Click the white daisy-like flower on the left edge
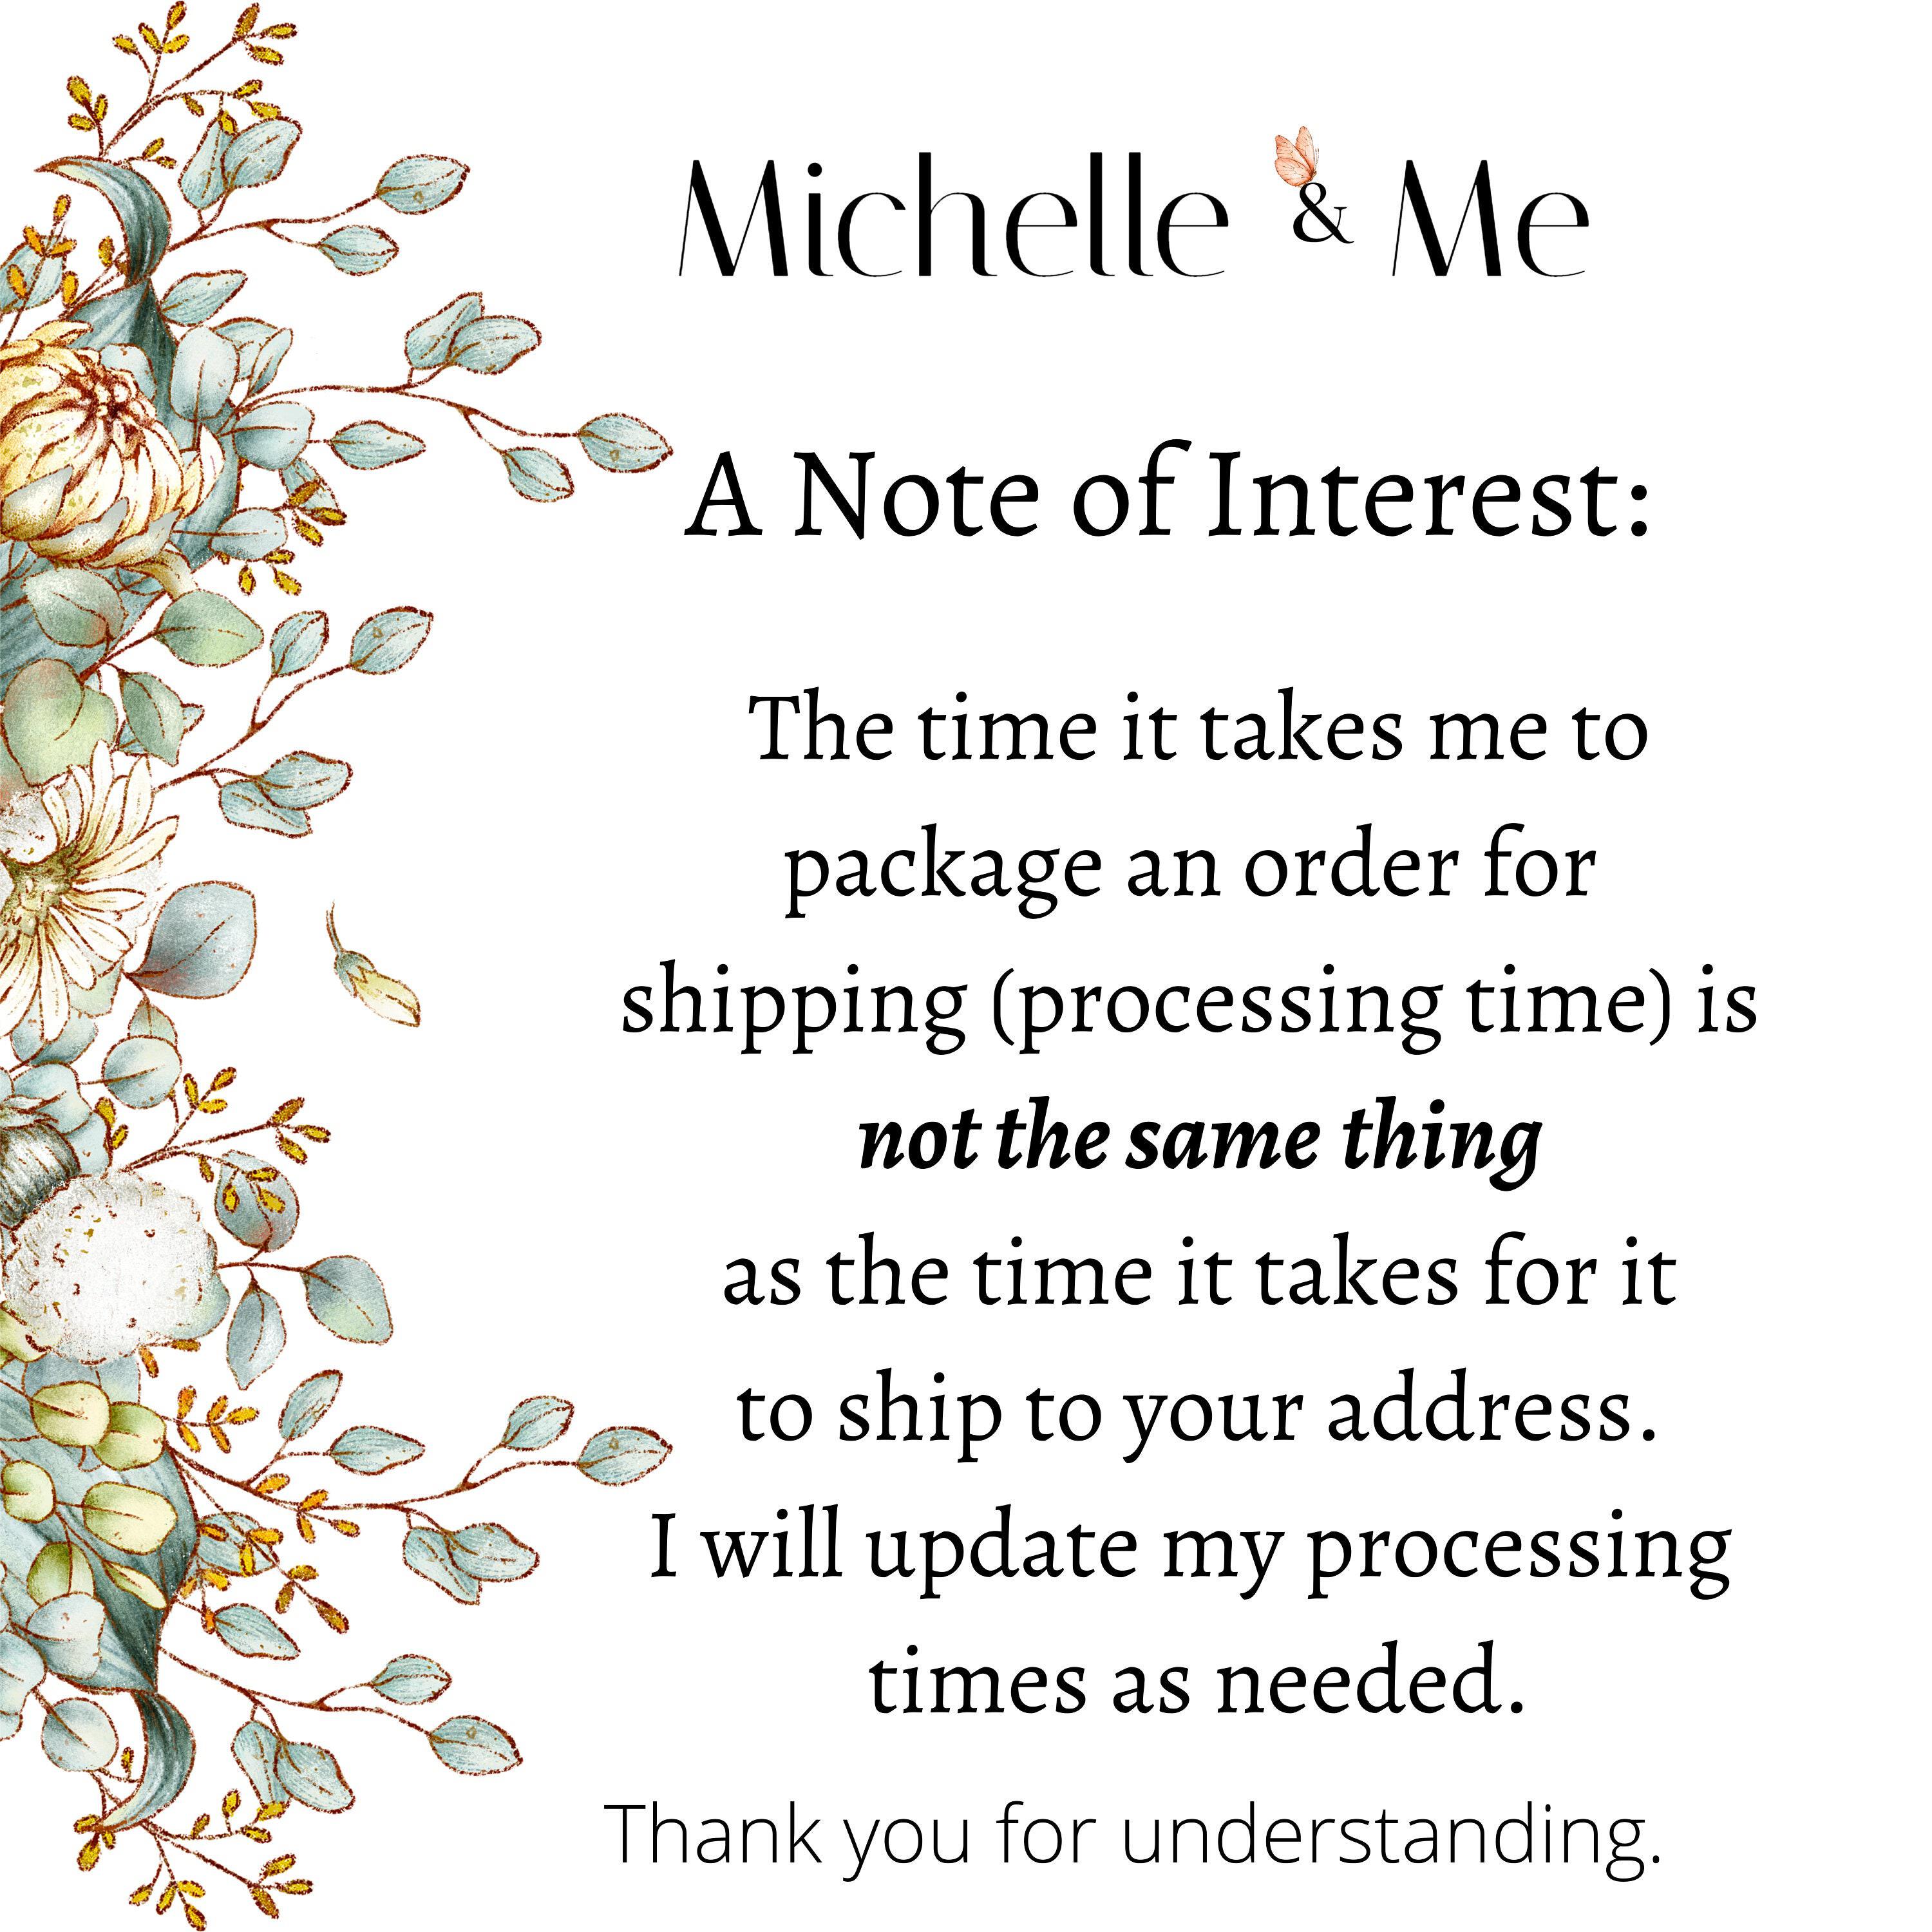This screenshot has width=1932, height=1932. 70,880
